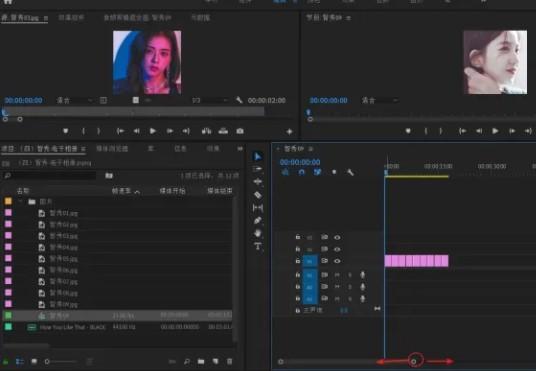This screenshot has width=536, height=371.
Task: Select the Pen tool in toolbar
Action: coord(258,221)
